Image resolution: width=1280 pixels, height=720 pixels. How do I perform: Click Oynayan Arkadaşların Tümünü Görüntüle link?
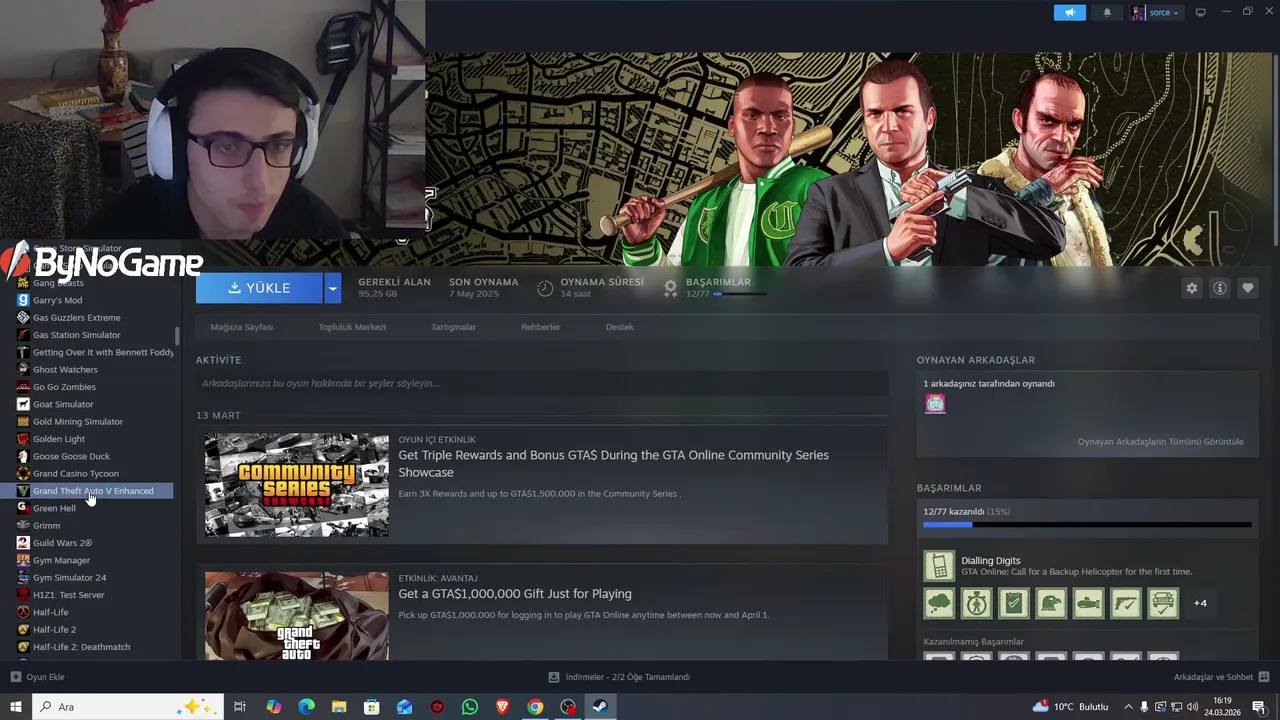click(1161, 442)
